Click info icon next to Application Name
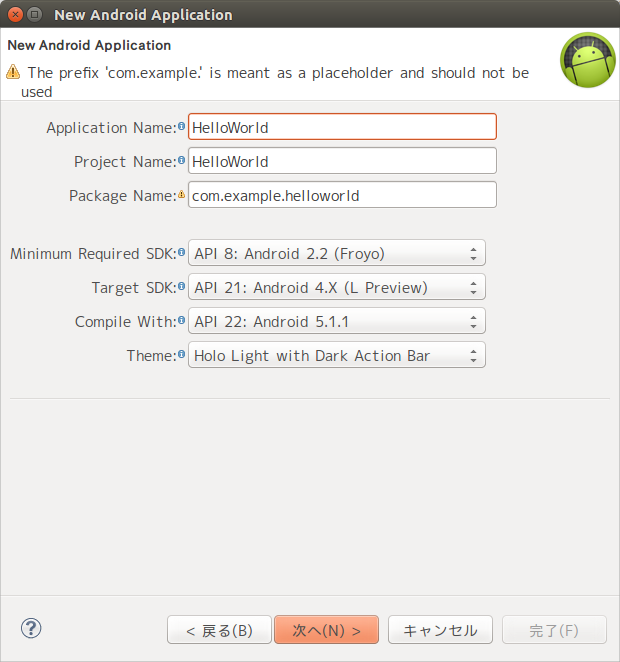 coord(181,126)
